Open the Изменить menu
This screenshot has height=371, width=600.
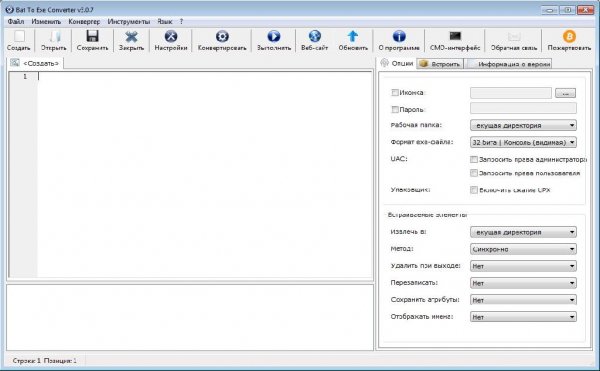(46, 22)
